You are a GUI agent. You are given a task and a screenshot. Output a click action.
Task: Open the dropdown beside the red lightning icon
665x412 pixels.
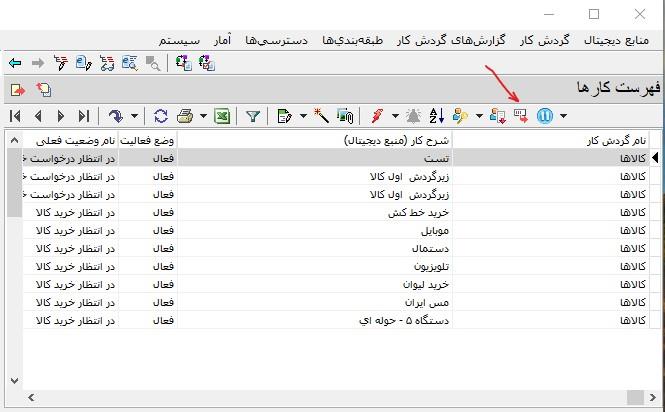coord(395,116)
